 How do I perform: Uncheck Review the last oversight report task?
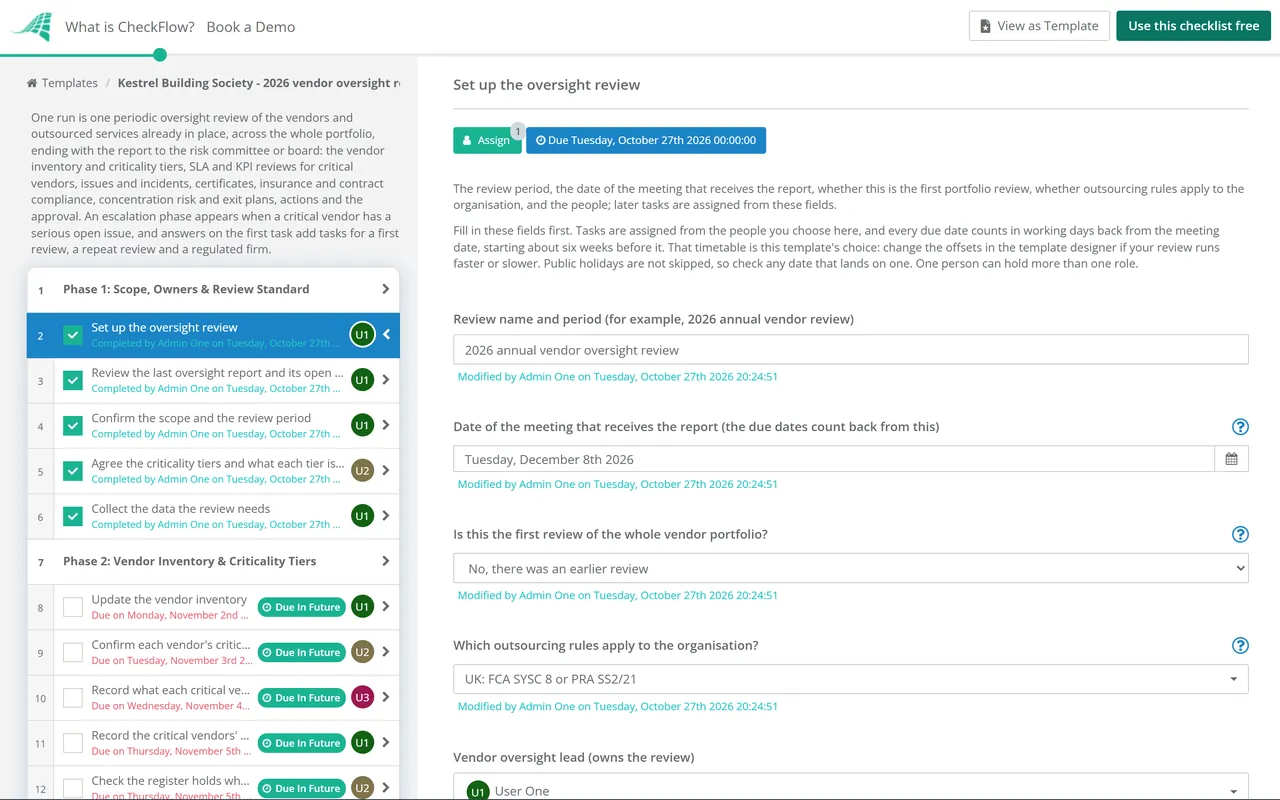point(73,380)
